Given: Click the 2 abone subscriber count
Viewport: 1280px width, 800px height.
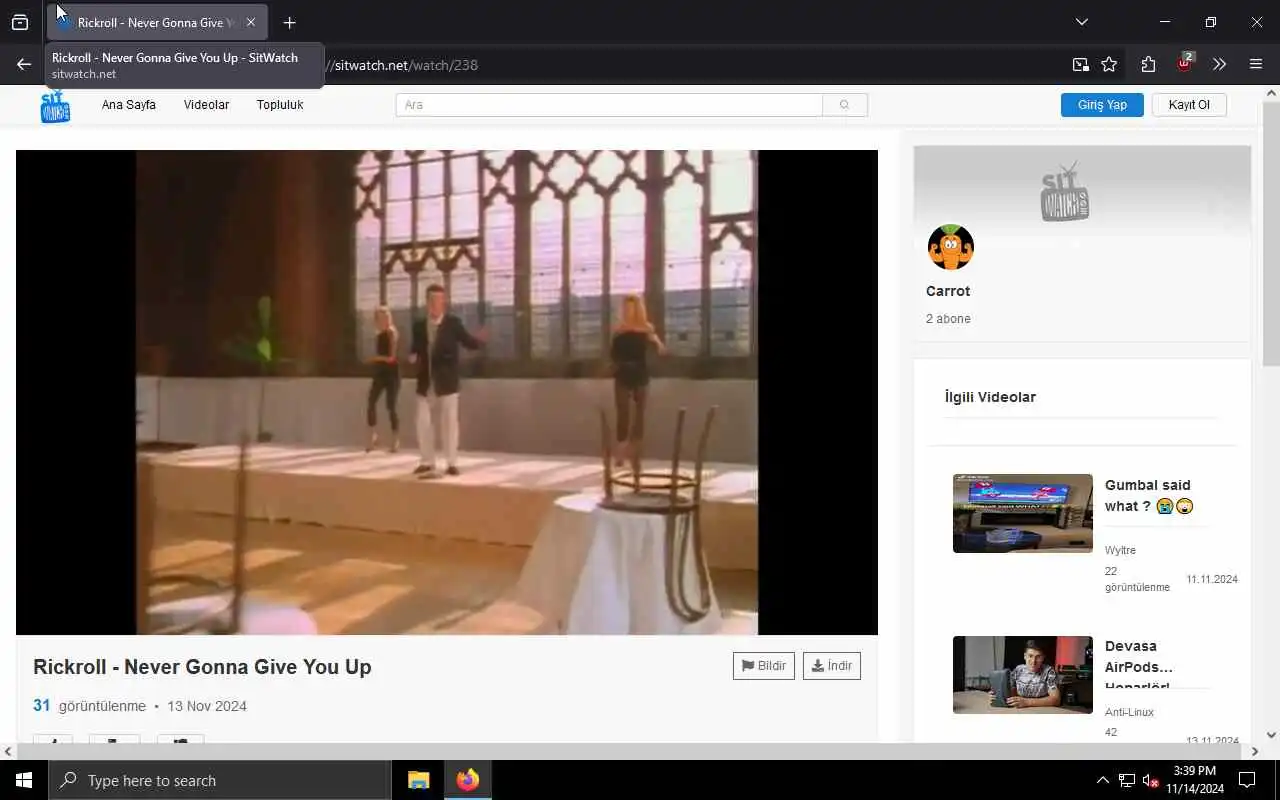Looking at the screenshot, I should pos(948,319).
